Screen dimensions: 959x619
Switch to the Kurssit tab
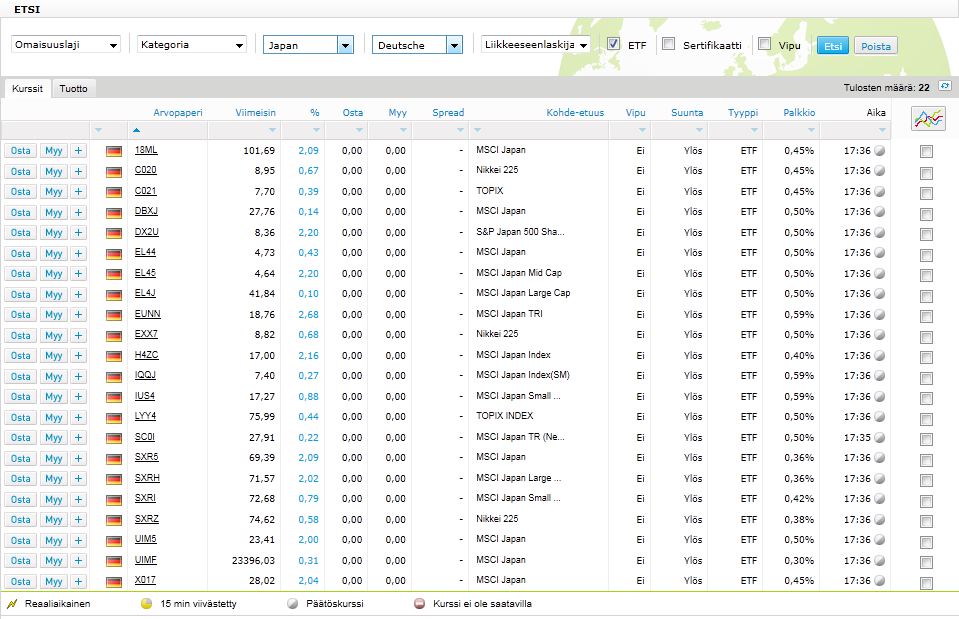tap(28, 89)
